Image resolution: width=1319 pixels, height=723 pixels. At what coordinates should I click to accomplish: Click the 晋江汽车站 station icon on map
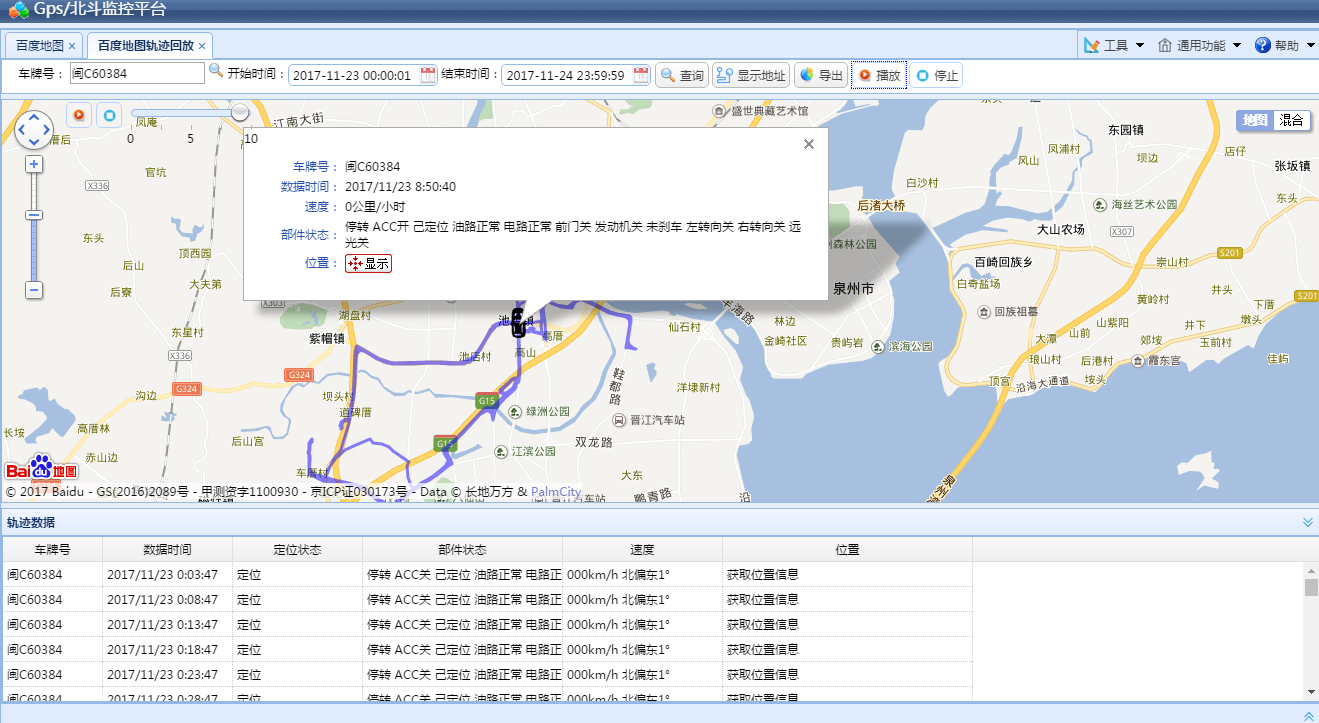tap(619, 420)
